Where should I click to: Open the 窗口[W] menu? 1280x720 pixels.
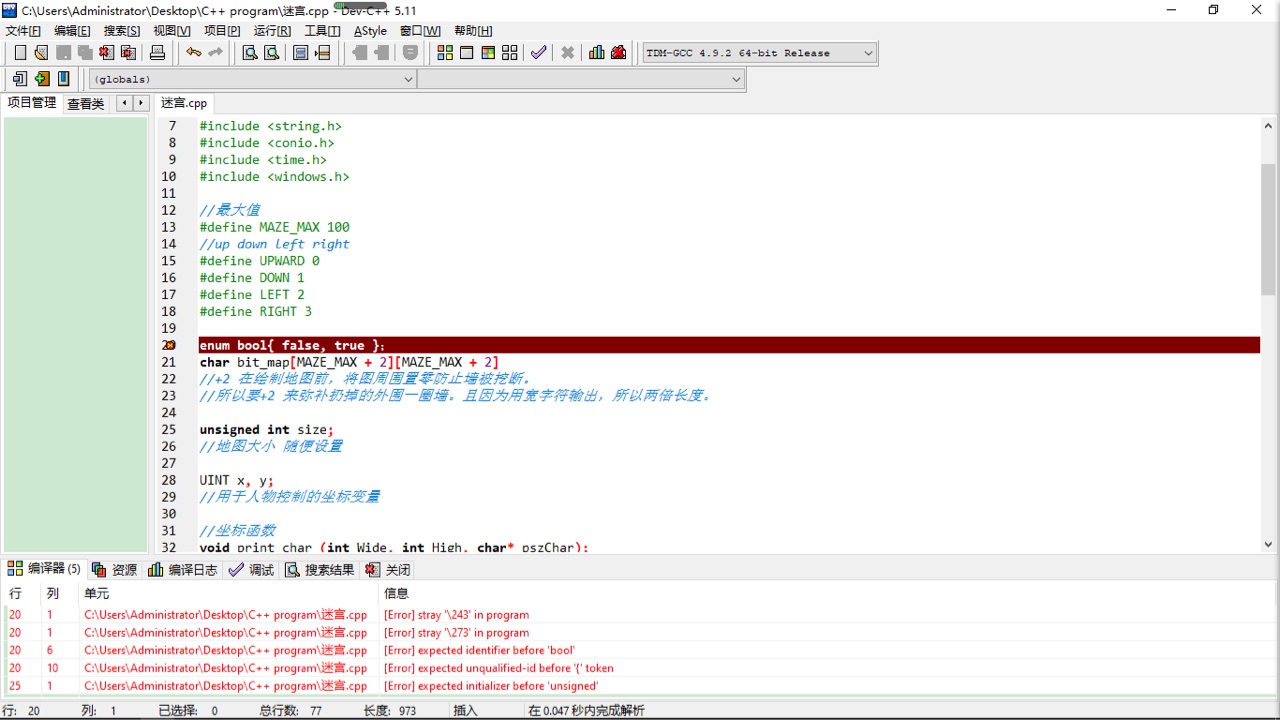(420, 31)
